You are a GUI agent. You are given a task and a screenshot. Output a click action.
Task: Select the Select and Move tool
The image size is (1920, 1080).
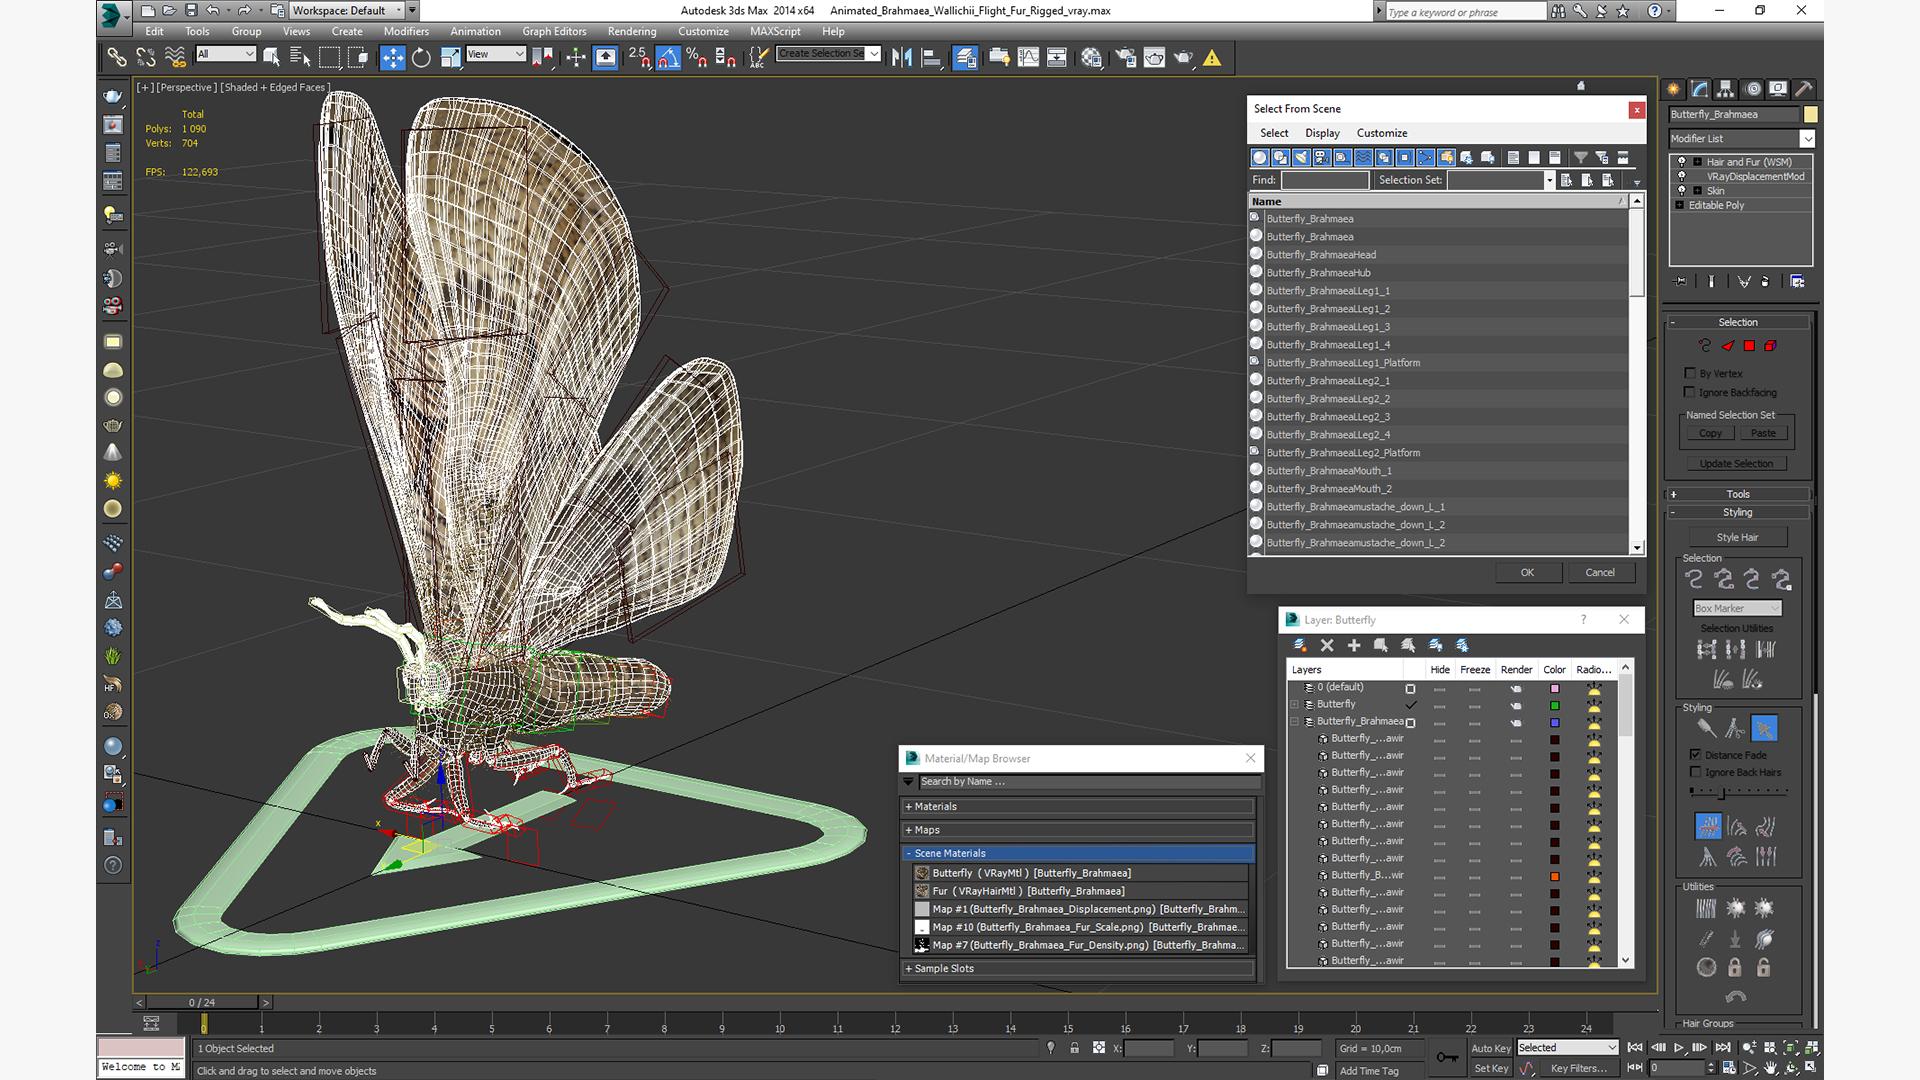point(393,58)
